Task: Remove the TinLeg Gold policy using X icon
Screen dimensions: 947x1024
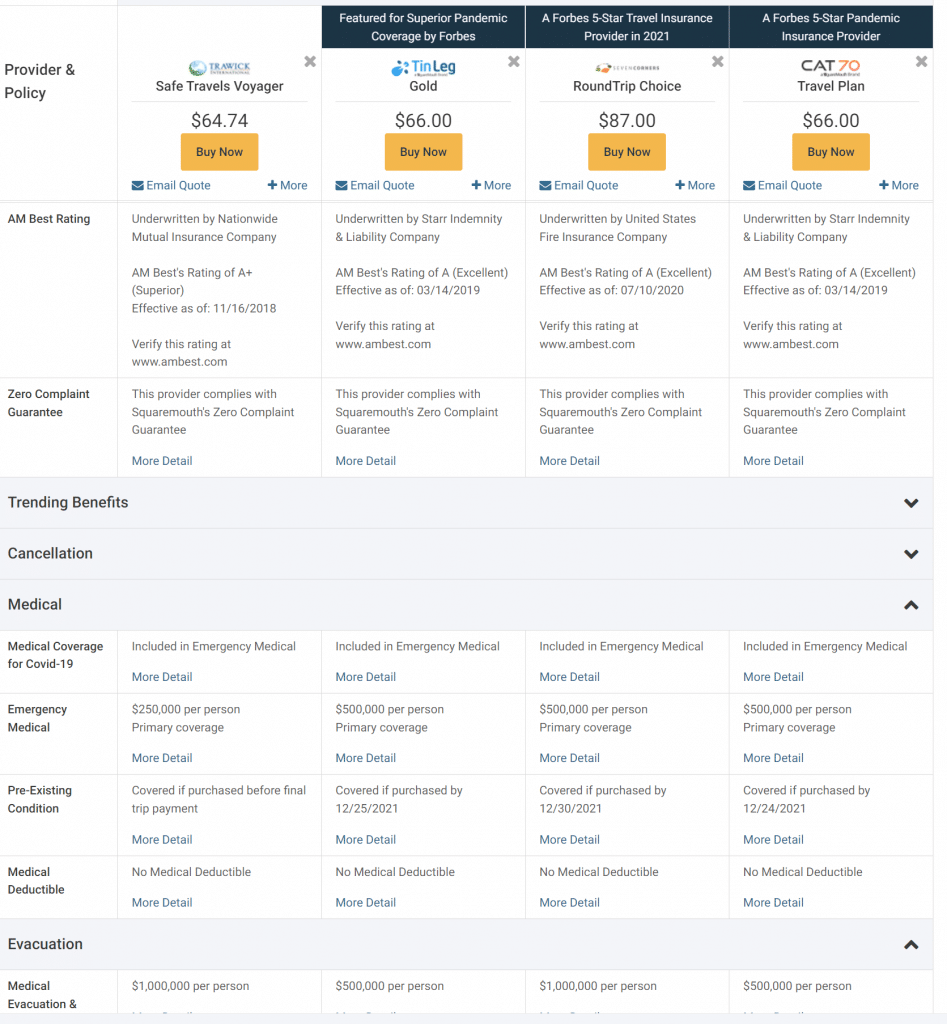Action: [514, 62]
